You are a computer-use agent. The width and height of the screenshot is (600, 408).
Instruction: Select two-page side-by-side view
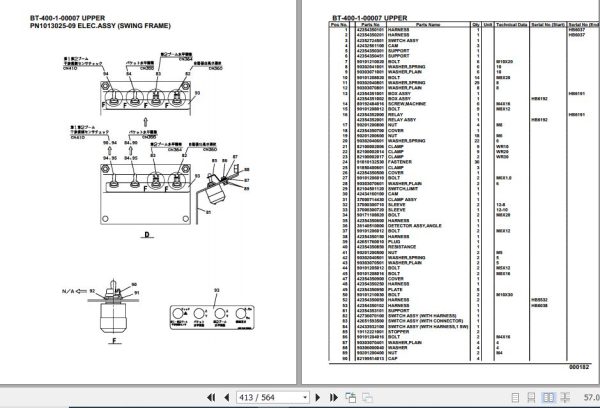[548, 398]
